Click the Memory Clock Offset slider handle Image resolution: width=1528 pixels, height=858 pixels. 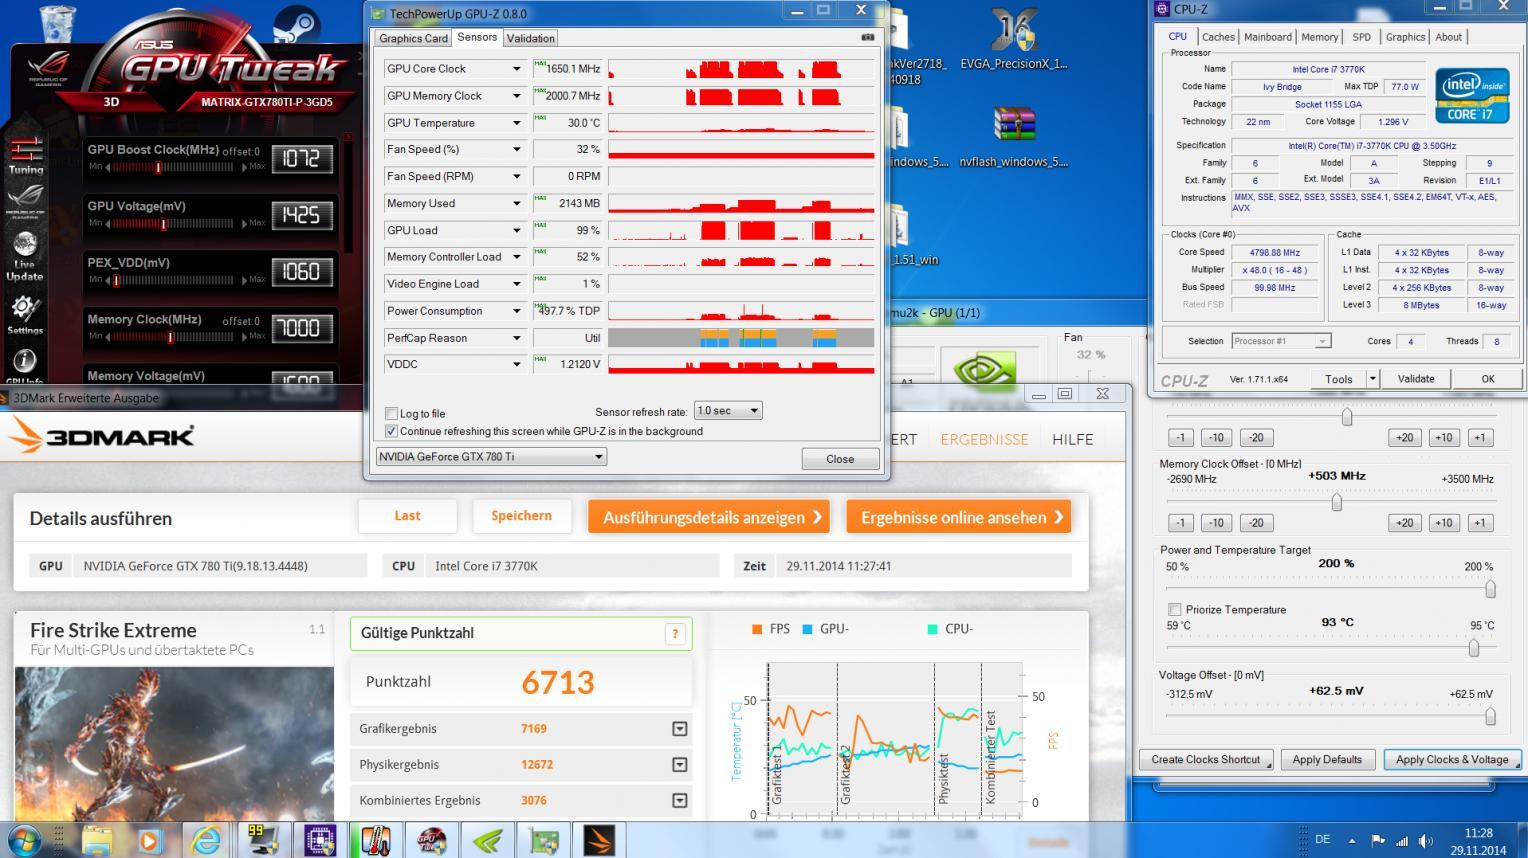click(1336, 503)
